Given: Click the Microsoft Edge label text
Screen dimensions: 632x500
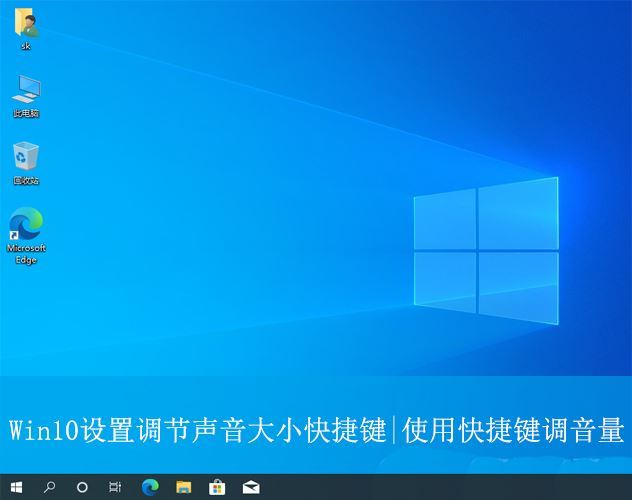Looking at the screenshot, I should [26, 254].
